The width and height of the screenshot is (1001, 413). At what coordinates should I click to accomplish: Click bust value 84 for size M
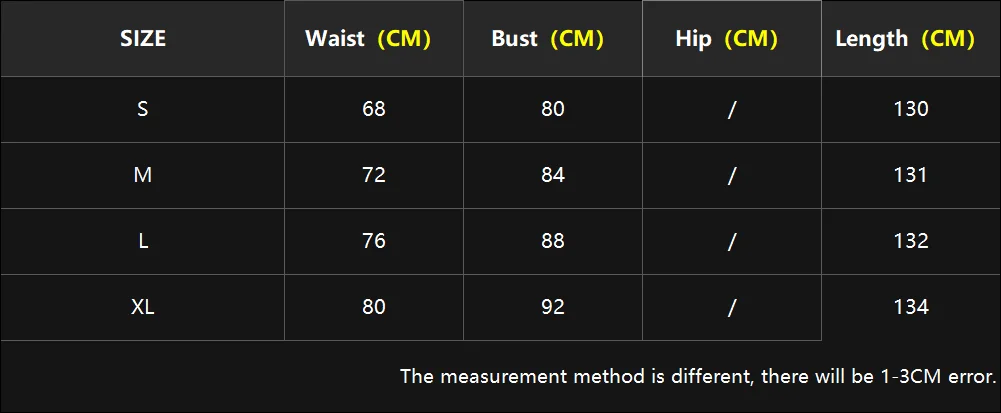coord(553,176)
